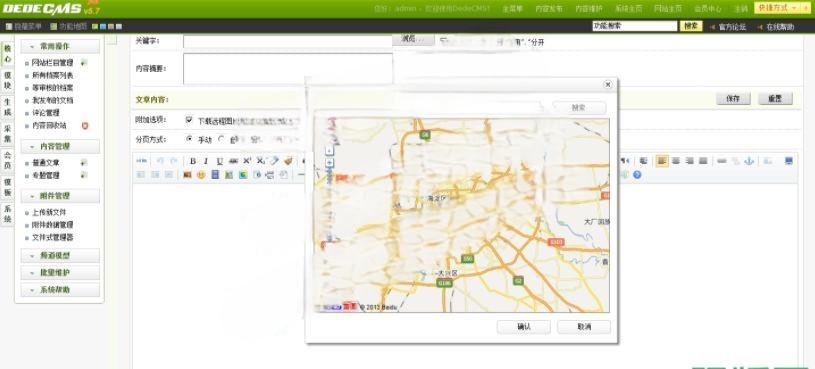The width and height of the screenshot is (815, 369).
Task: Click the 重置 button
Action: [775, 99]
